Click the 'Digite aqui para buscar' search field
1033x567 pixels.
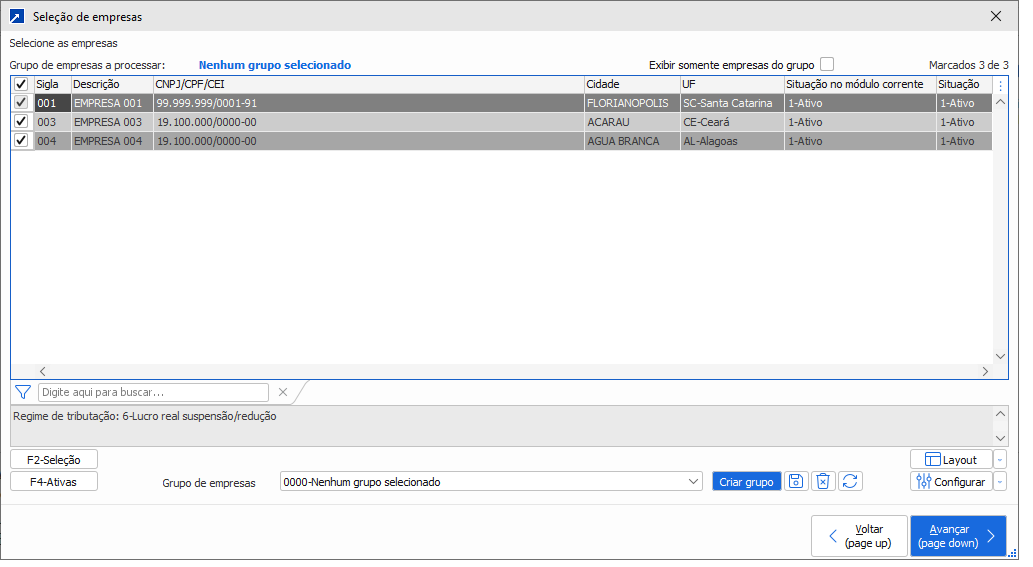(x=153, y=392)
